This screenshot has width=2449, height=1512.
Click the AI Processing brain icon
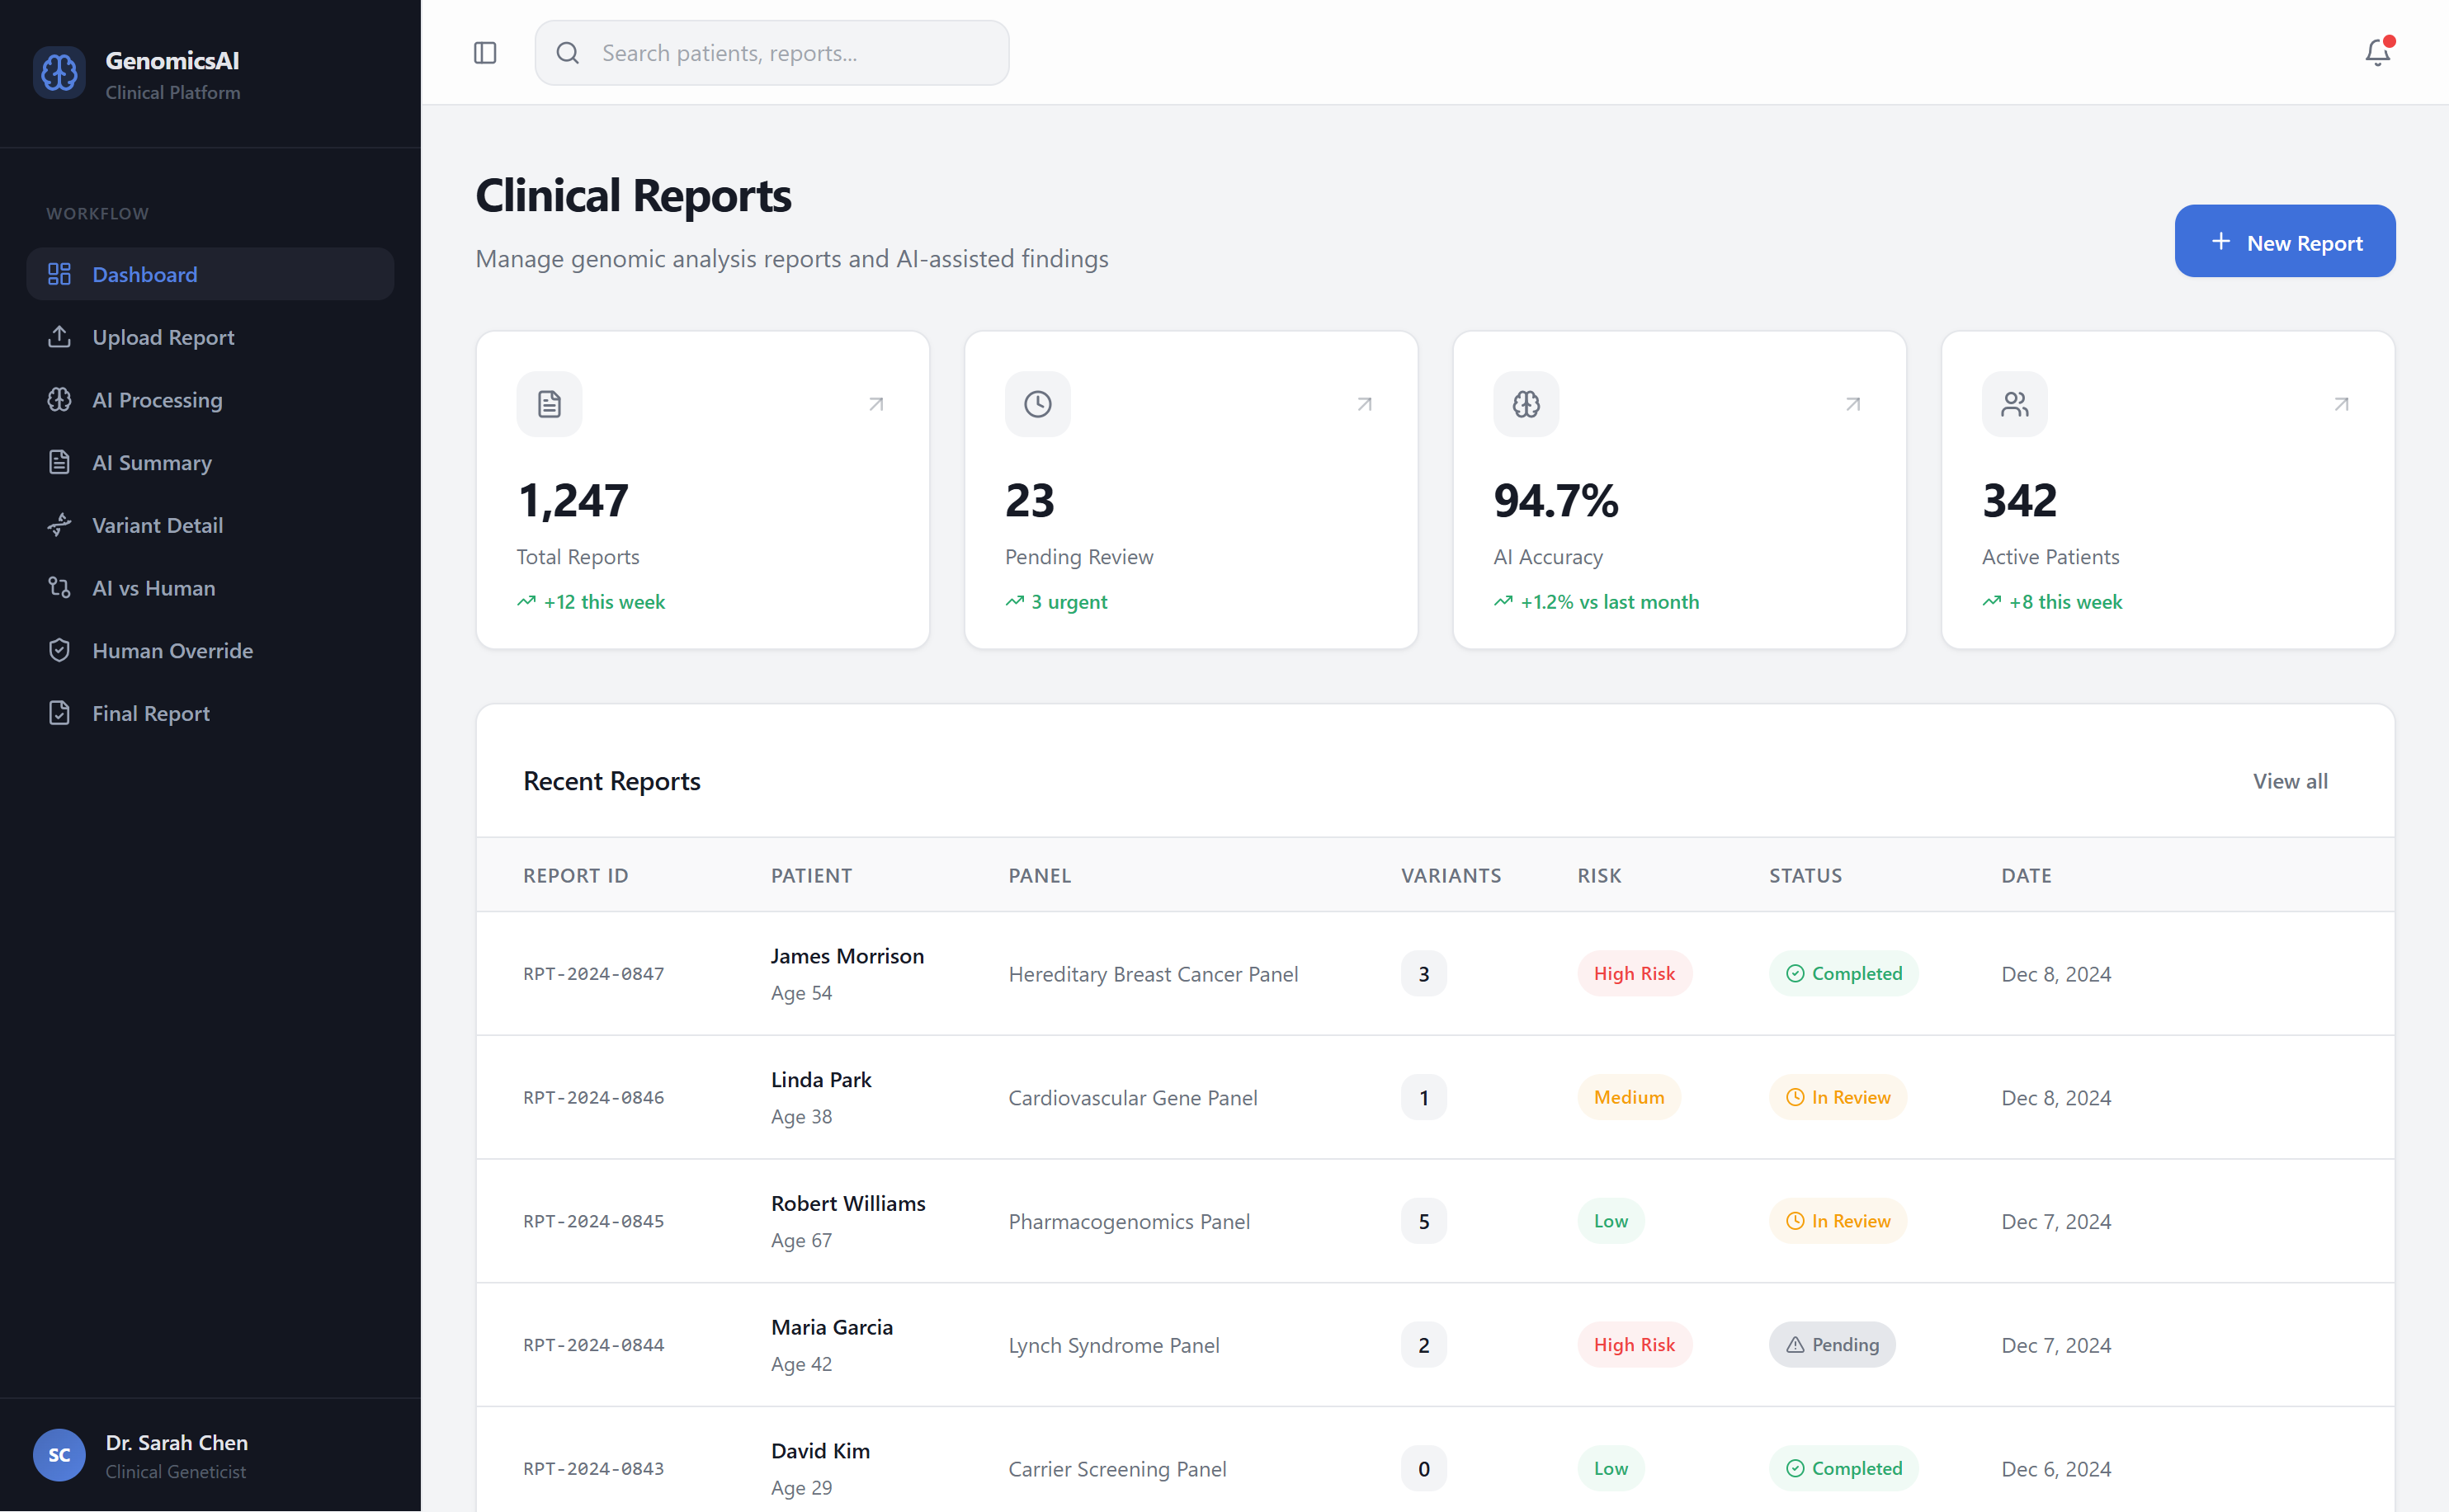point(60,400)
